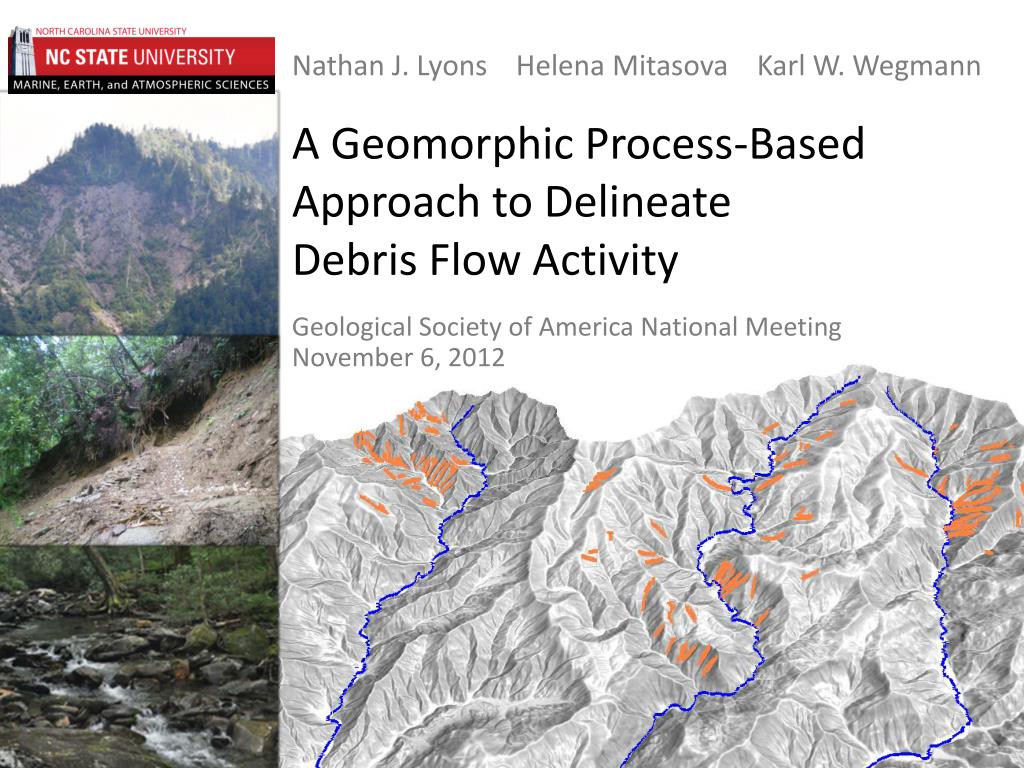
Task: Click the small North Carolina State University text
Action: [111, 31]
